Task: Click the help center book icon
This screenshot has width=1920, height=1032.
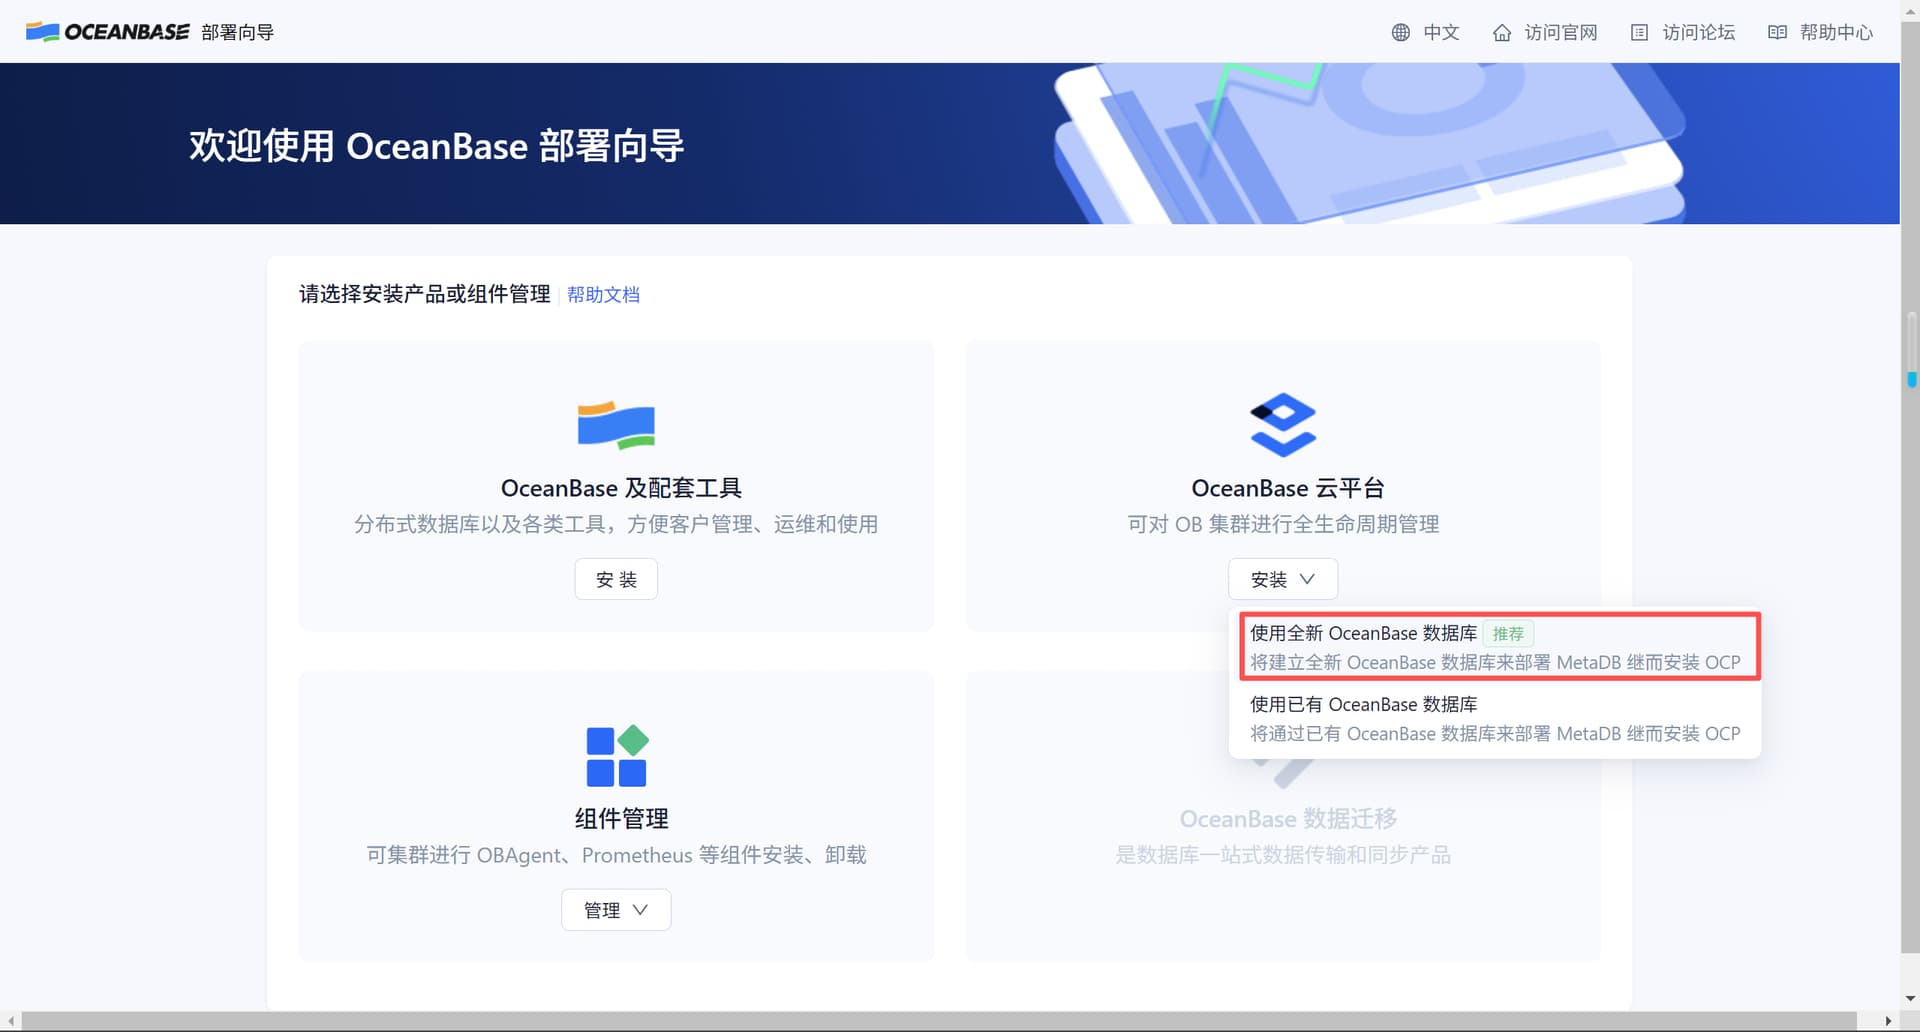Action: pyautogui.click(x=1777, y=33)
